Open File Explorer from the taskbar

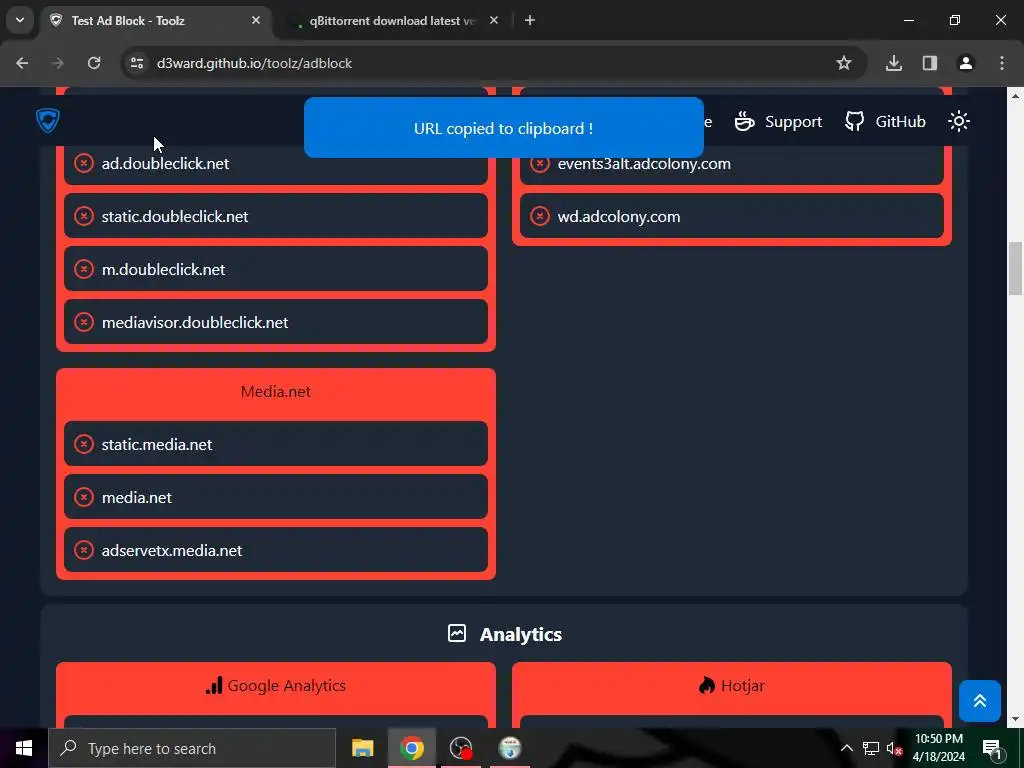(x=362, y=748)
